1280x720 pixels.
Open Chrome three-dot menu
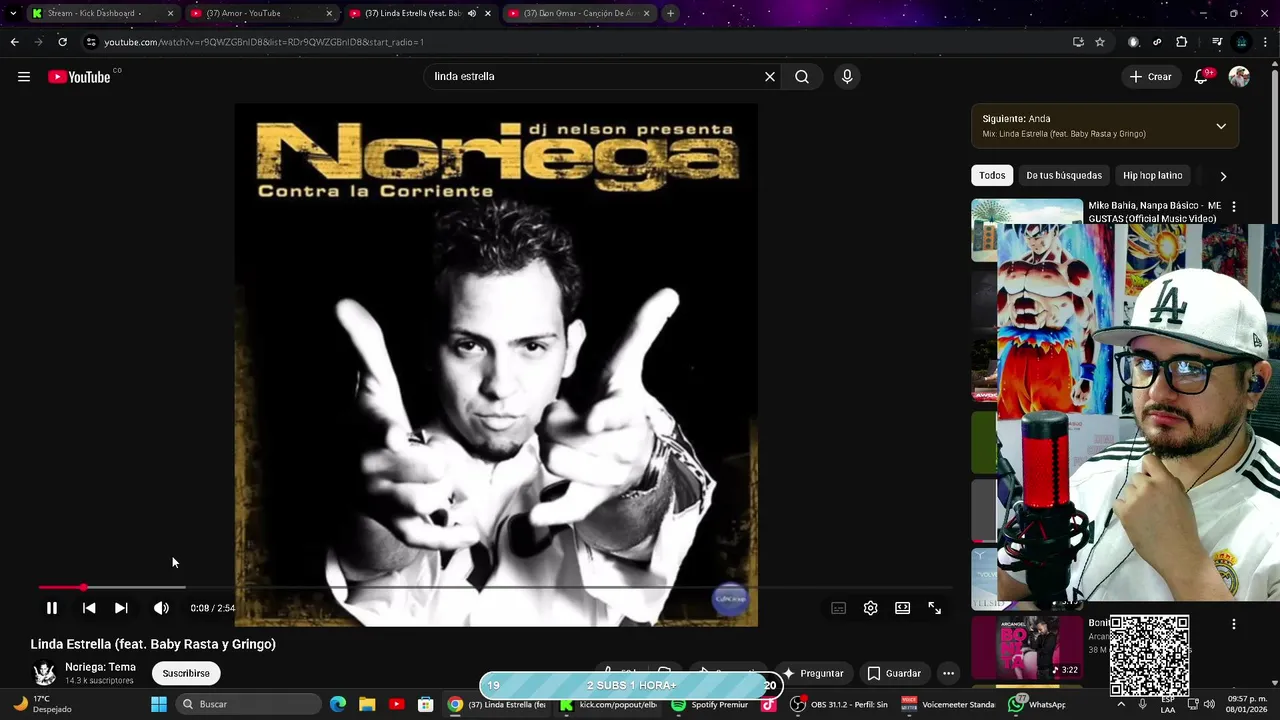coord(1266,42)
